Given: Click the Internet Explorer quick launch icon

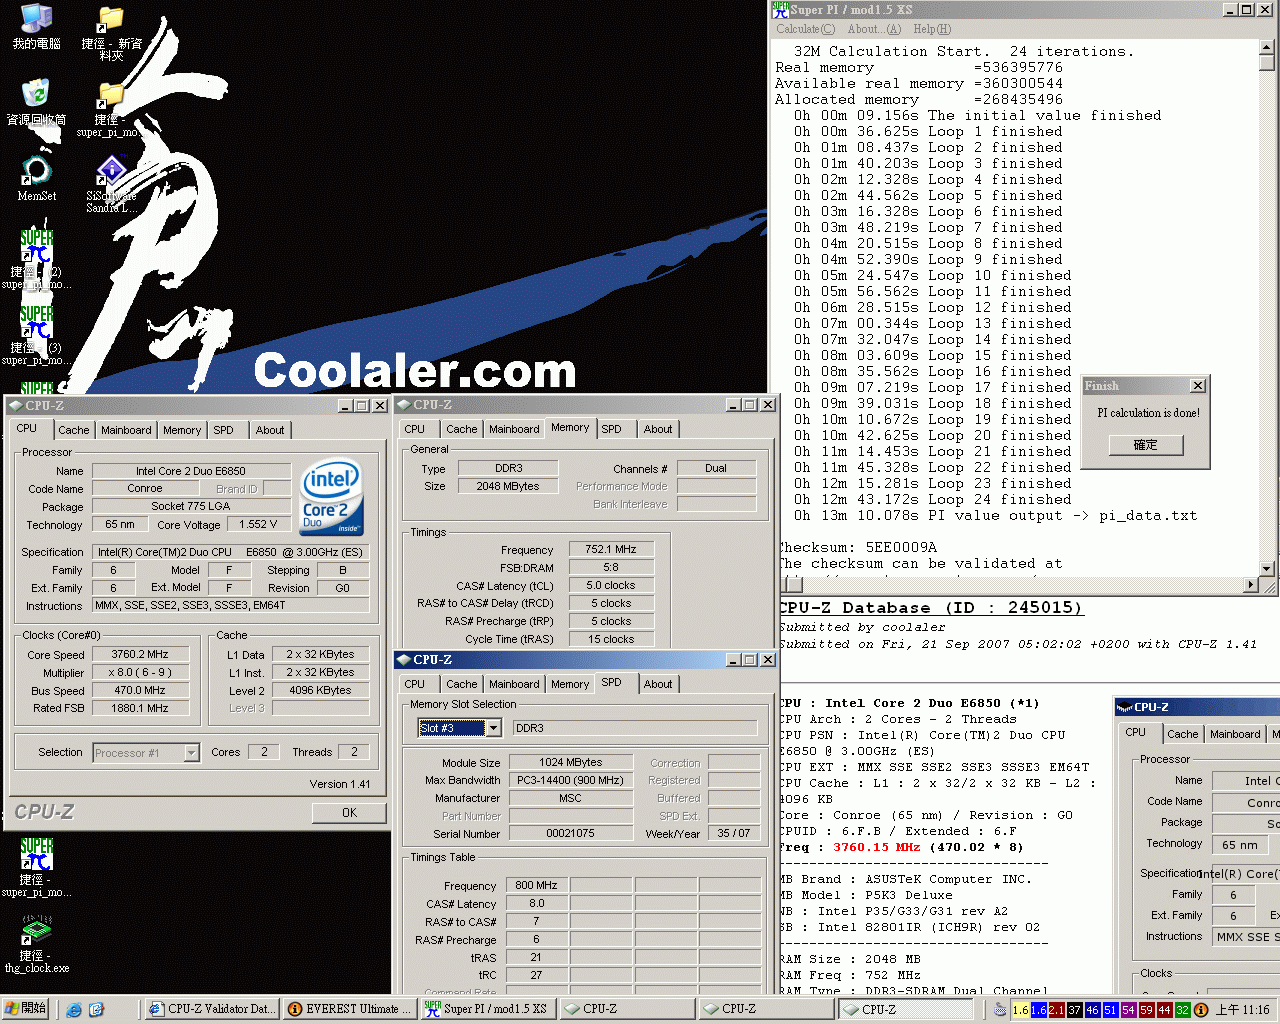Looking at the screenshot, I should 74,1009.
